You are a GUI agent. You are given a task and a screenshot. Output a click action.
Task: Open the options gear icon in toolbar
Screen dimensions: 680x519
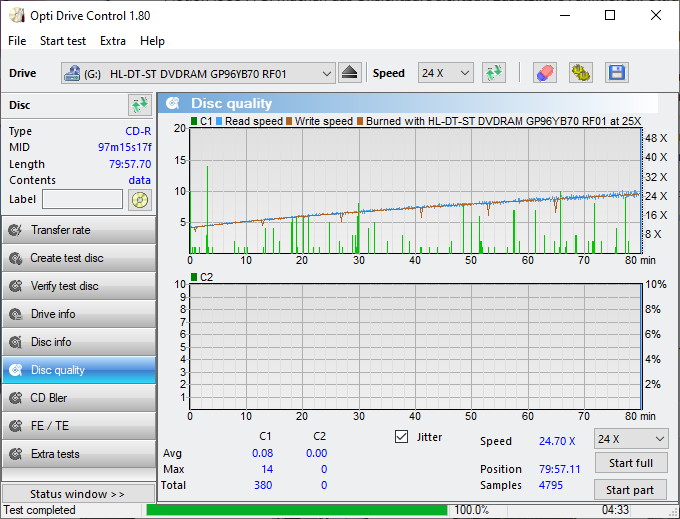580,73
